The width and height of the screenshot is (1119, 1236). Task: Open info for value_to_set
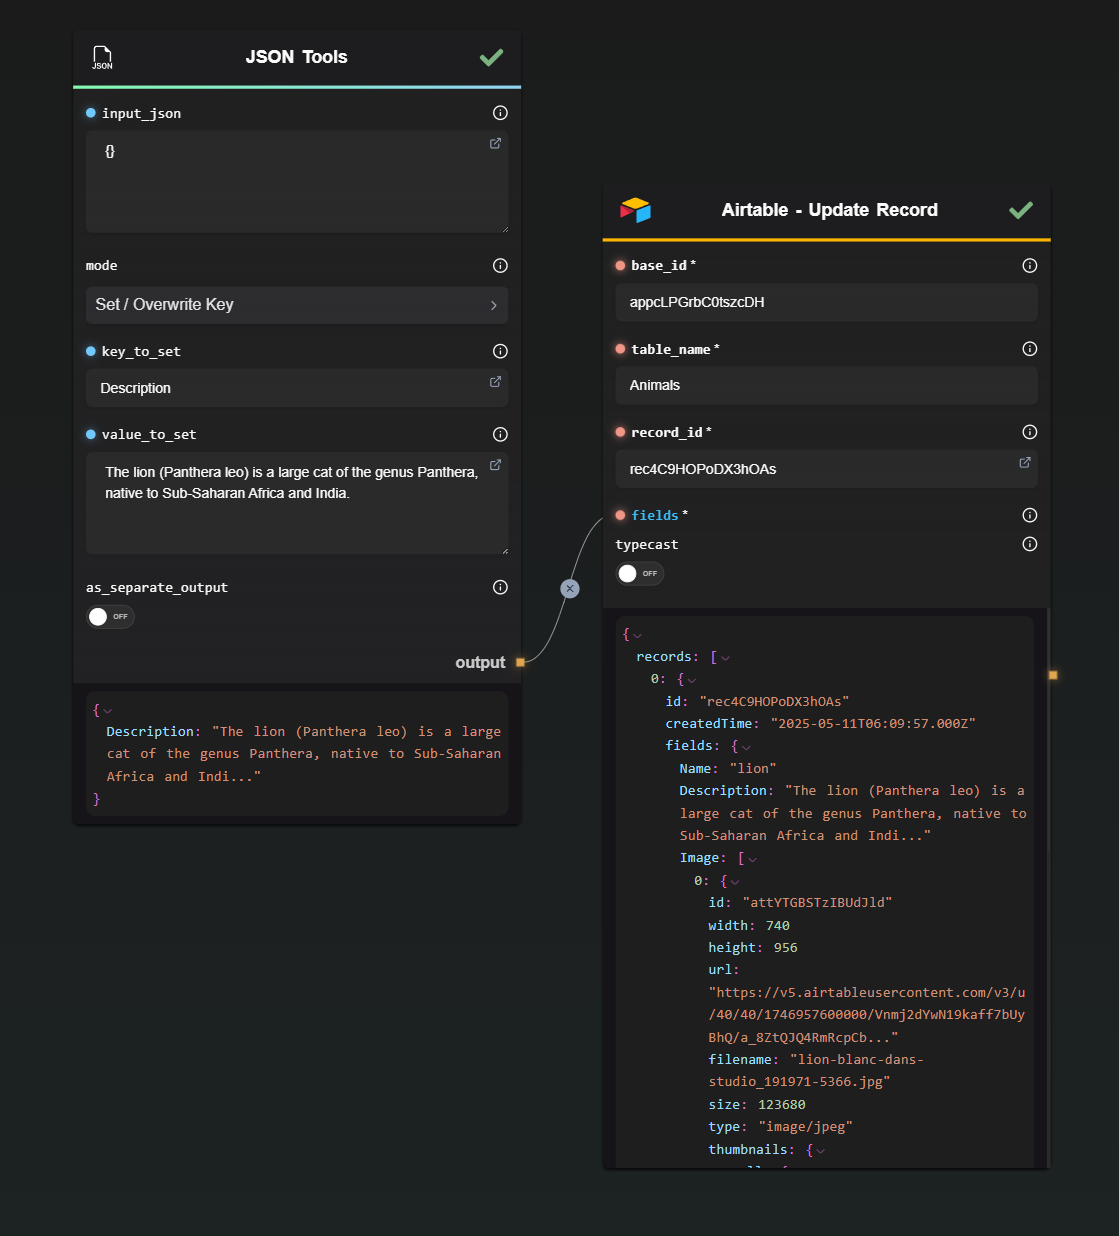pos(500,434)
